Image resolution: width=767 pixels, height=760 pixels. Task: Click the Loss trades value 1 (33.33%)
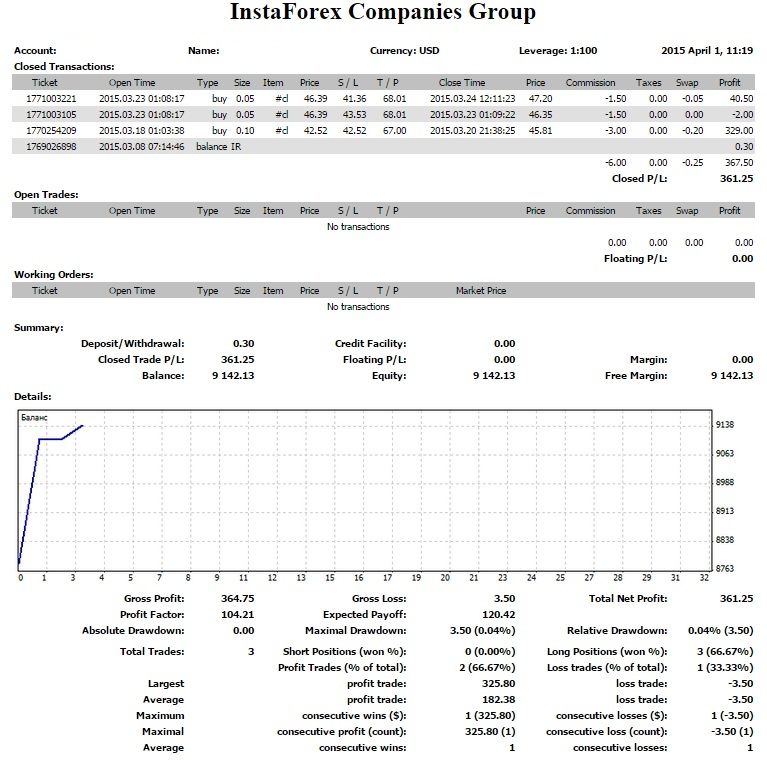coord(725,668)
